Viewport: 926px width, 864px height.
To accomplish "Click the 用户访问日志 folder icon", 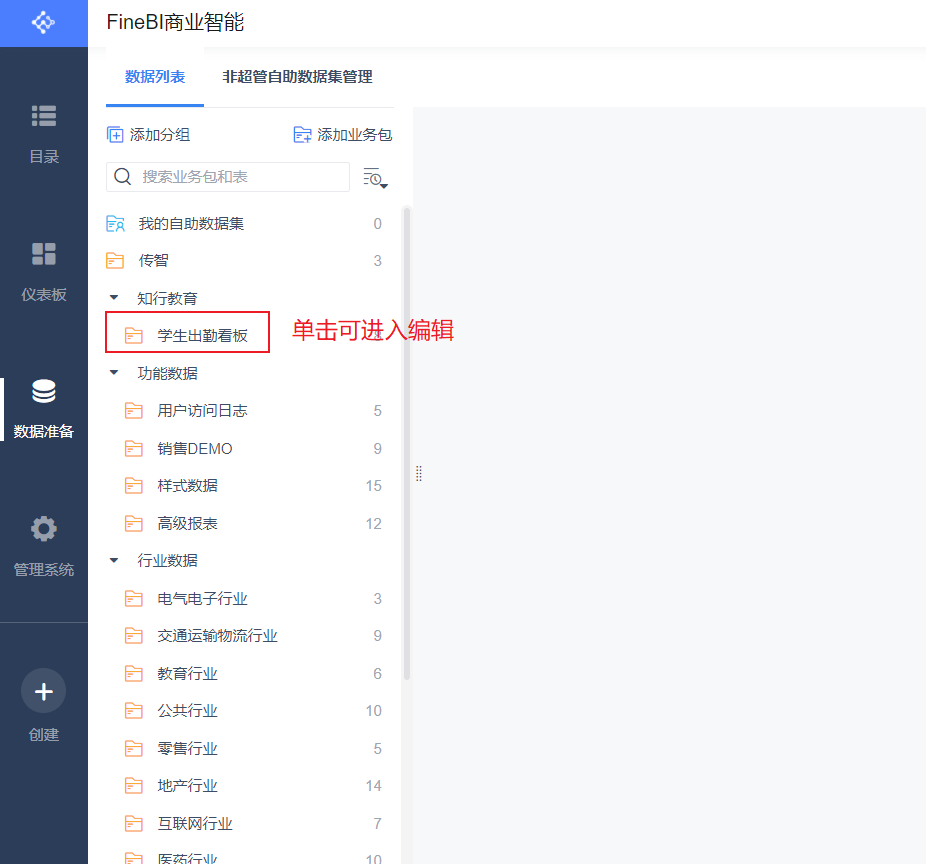I will (133, 410).
